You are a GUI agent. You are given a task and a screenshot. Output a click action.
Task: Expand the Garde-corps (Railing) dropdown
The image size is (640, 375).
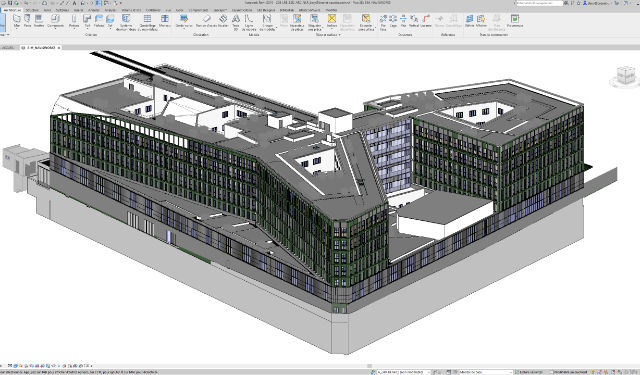tap(184, 29)
